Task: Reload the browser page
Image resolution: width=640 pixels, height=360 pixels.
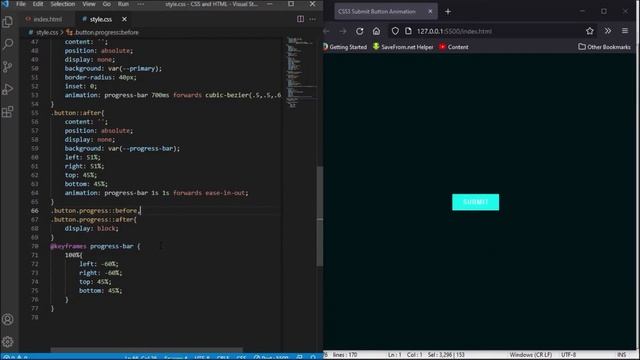Action: point(359,31)
